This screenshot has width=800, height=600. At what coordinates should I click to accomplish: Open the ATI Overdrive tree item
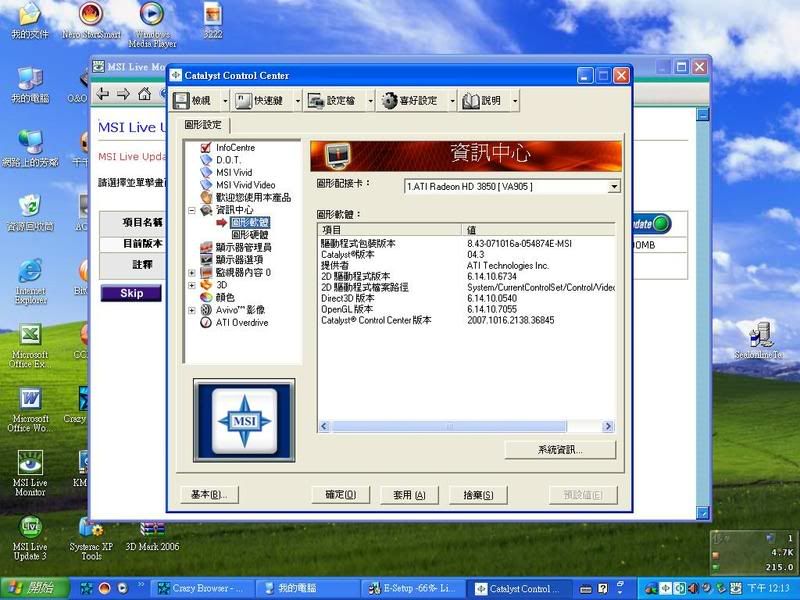click(241, 323)
